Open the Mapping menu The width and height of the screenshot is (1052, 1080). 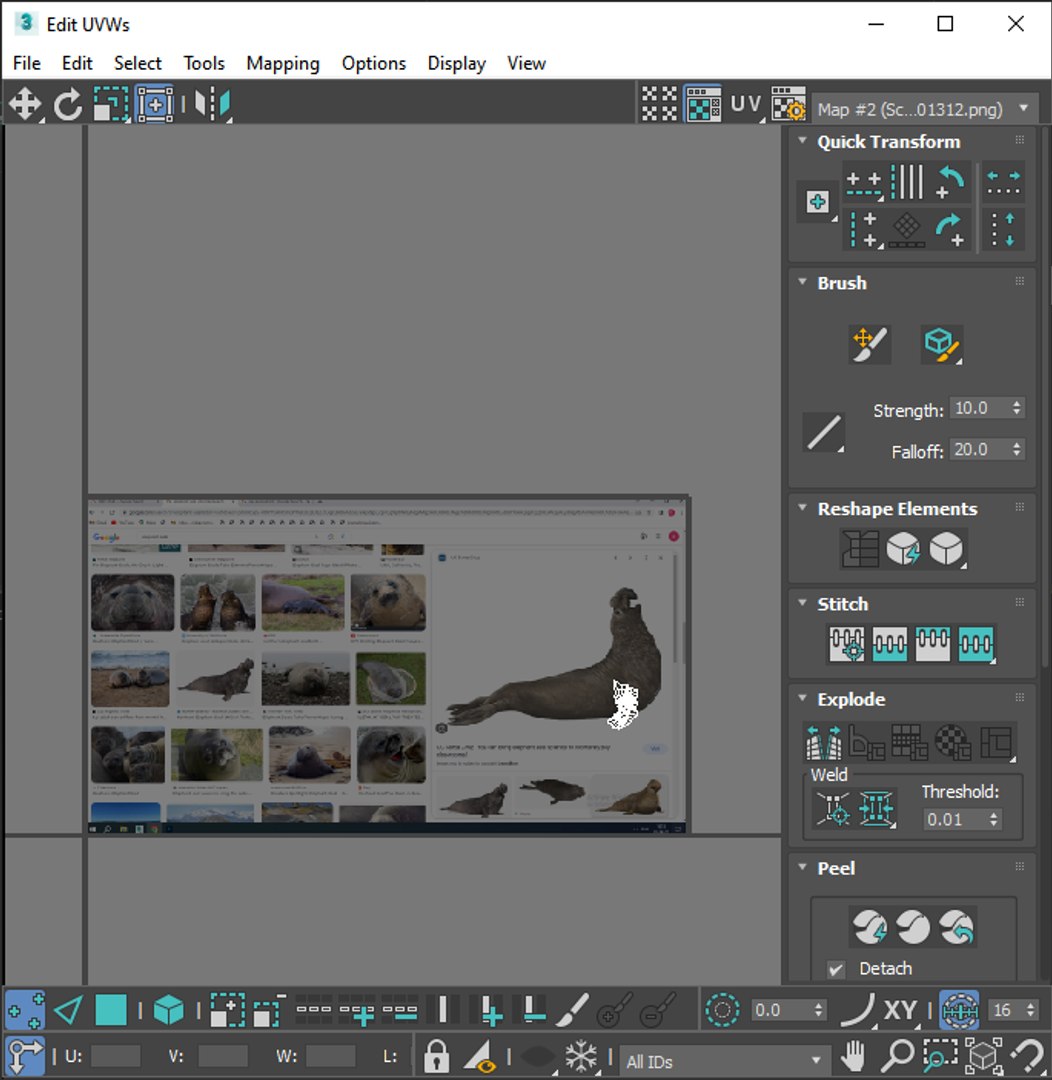283,63
